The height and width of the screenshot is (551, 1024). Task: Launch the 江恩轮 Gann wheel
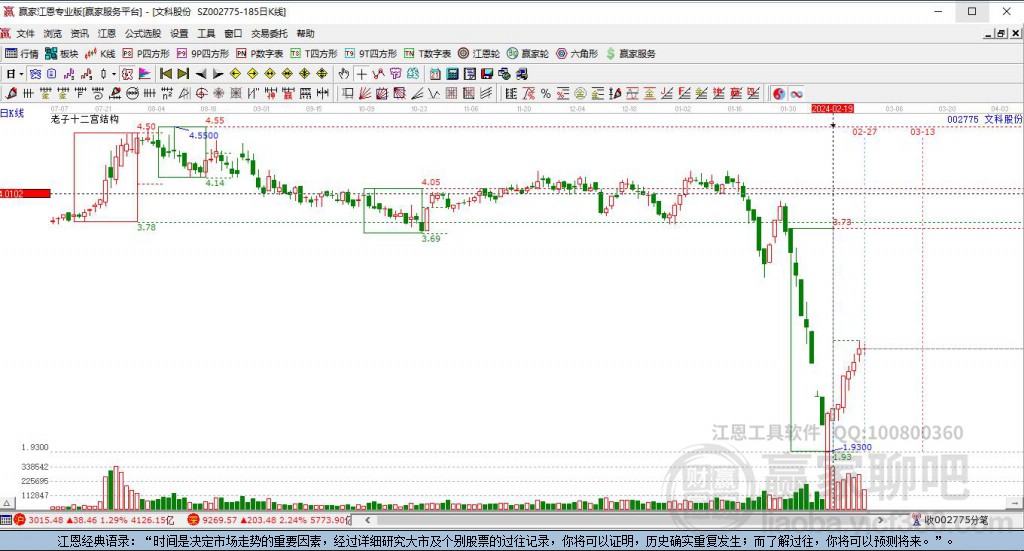click(479, 54)
